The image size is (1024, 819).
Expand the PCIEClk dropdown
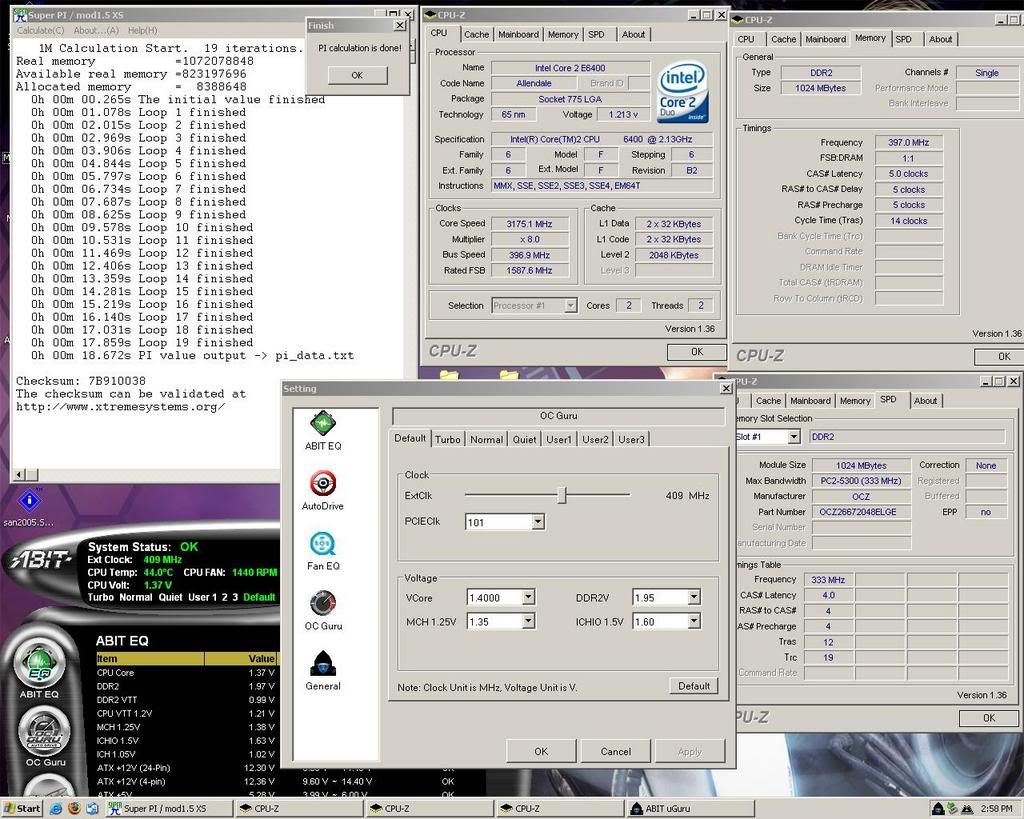click(x=537, y=522)
